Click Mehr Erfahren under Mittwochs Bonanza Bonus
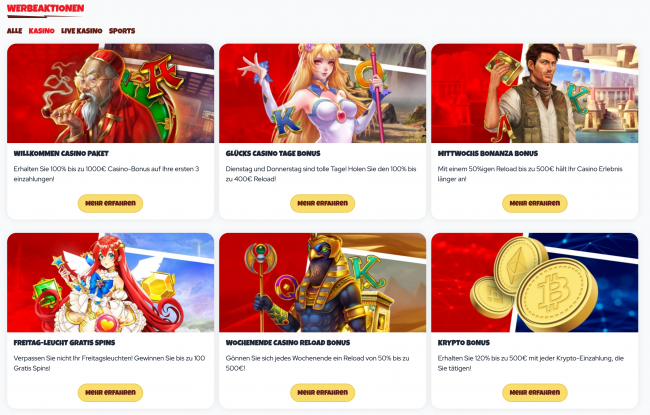 pyautogui.click(x=535, y=204)
